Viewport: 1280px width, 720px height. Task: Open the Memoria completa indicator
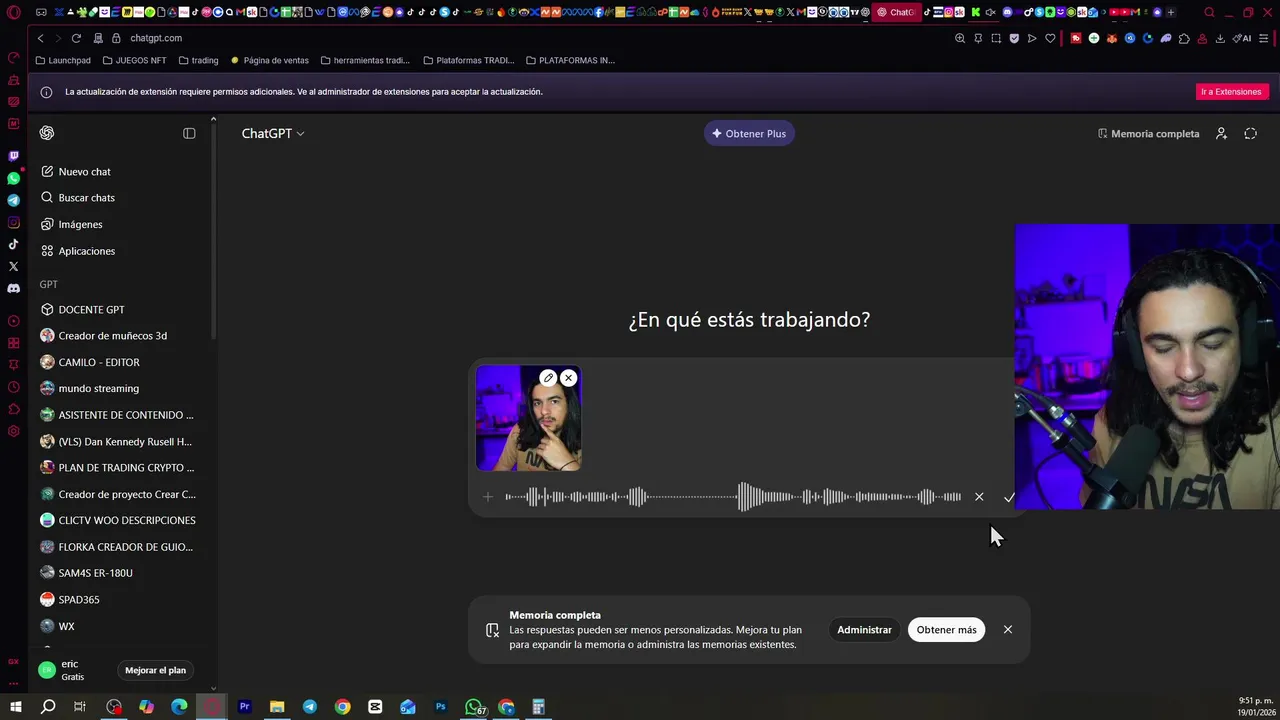(1148, 134)
